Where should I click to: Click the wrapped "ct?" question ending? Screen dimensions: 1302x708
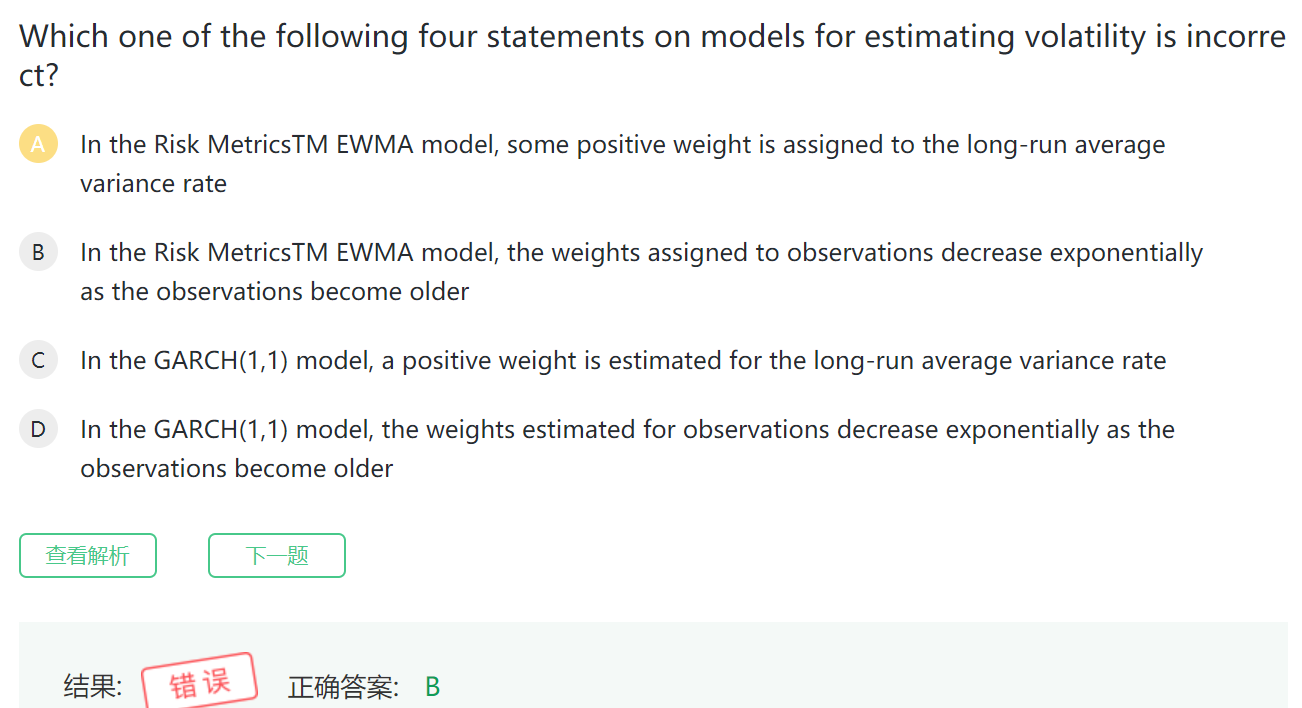pyautogui.click(x=39, y=76)
